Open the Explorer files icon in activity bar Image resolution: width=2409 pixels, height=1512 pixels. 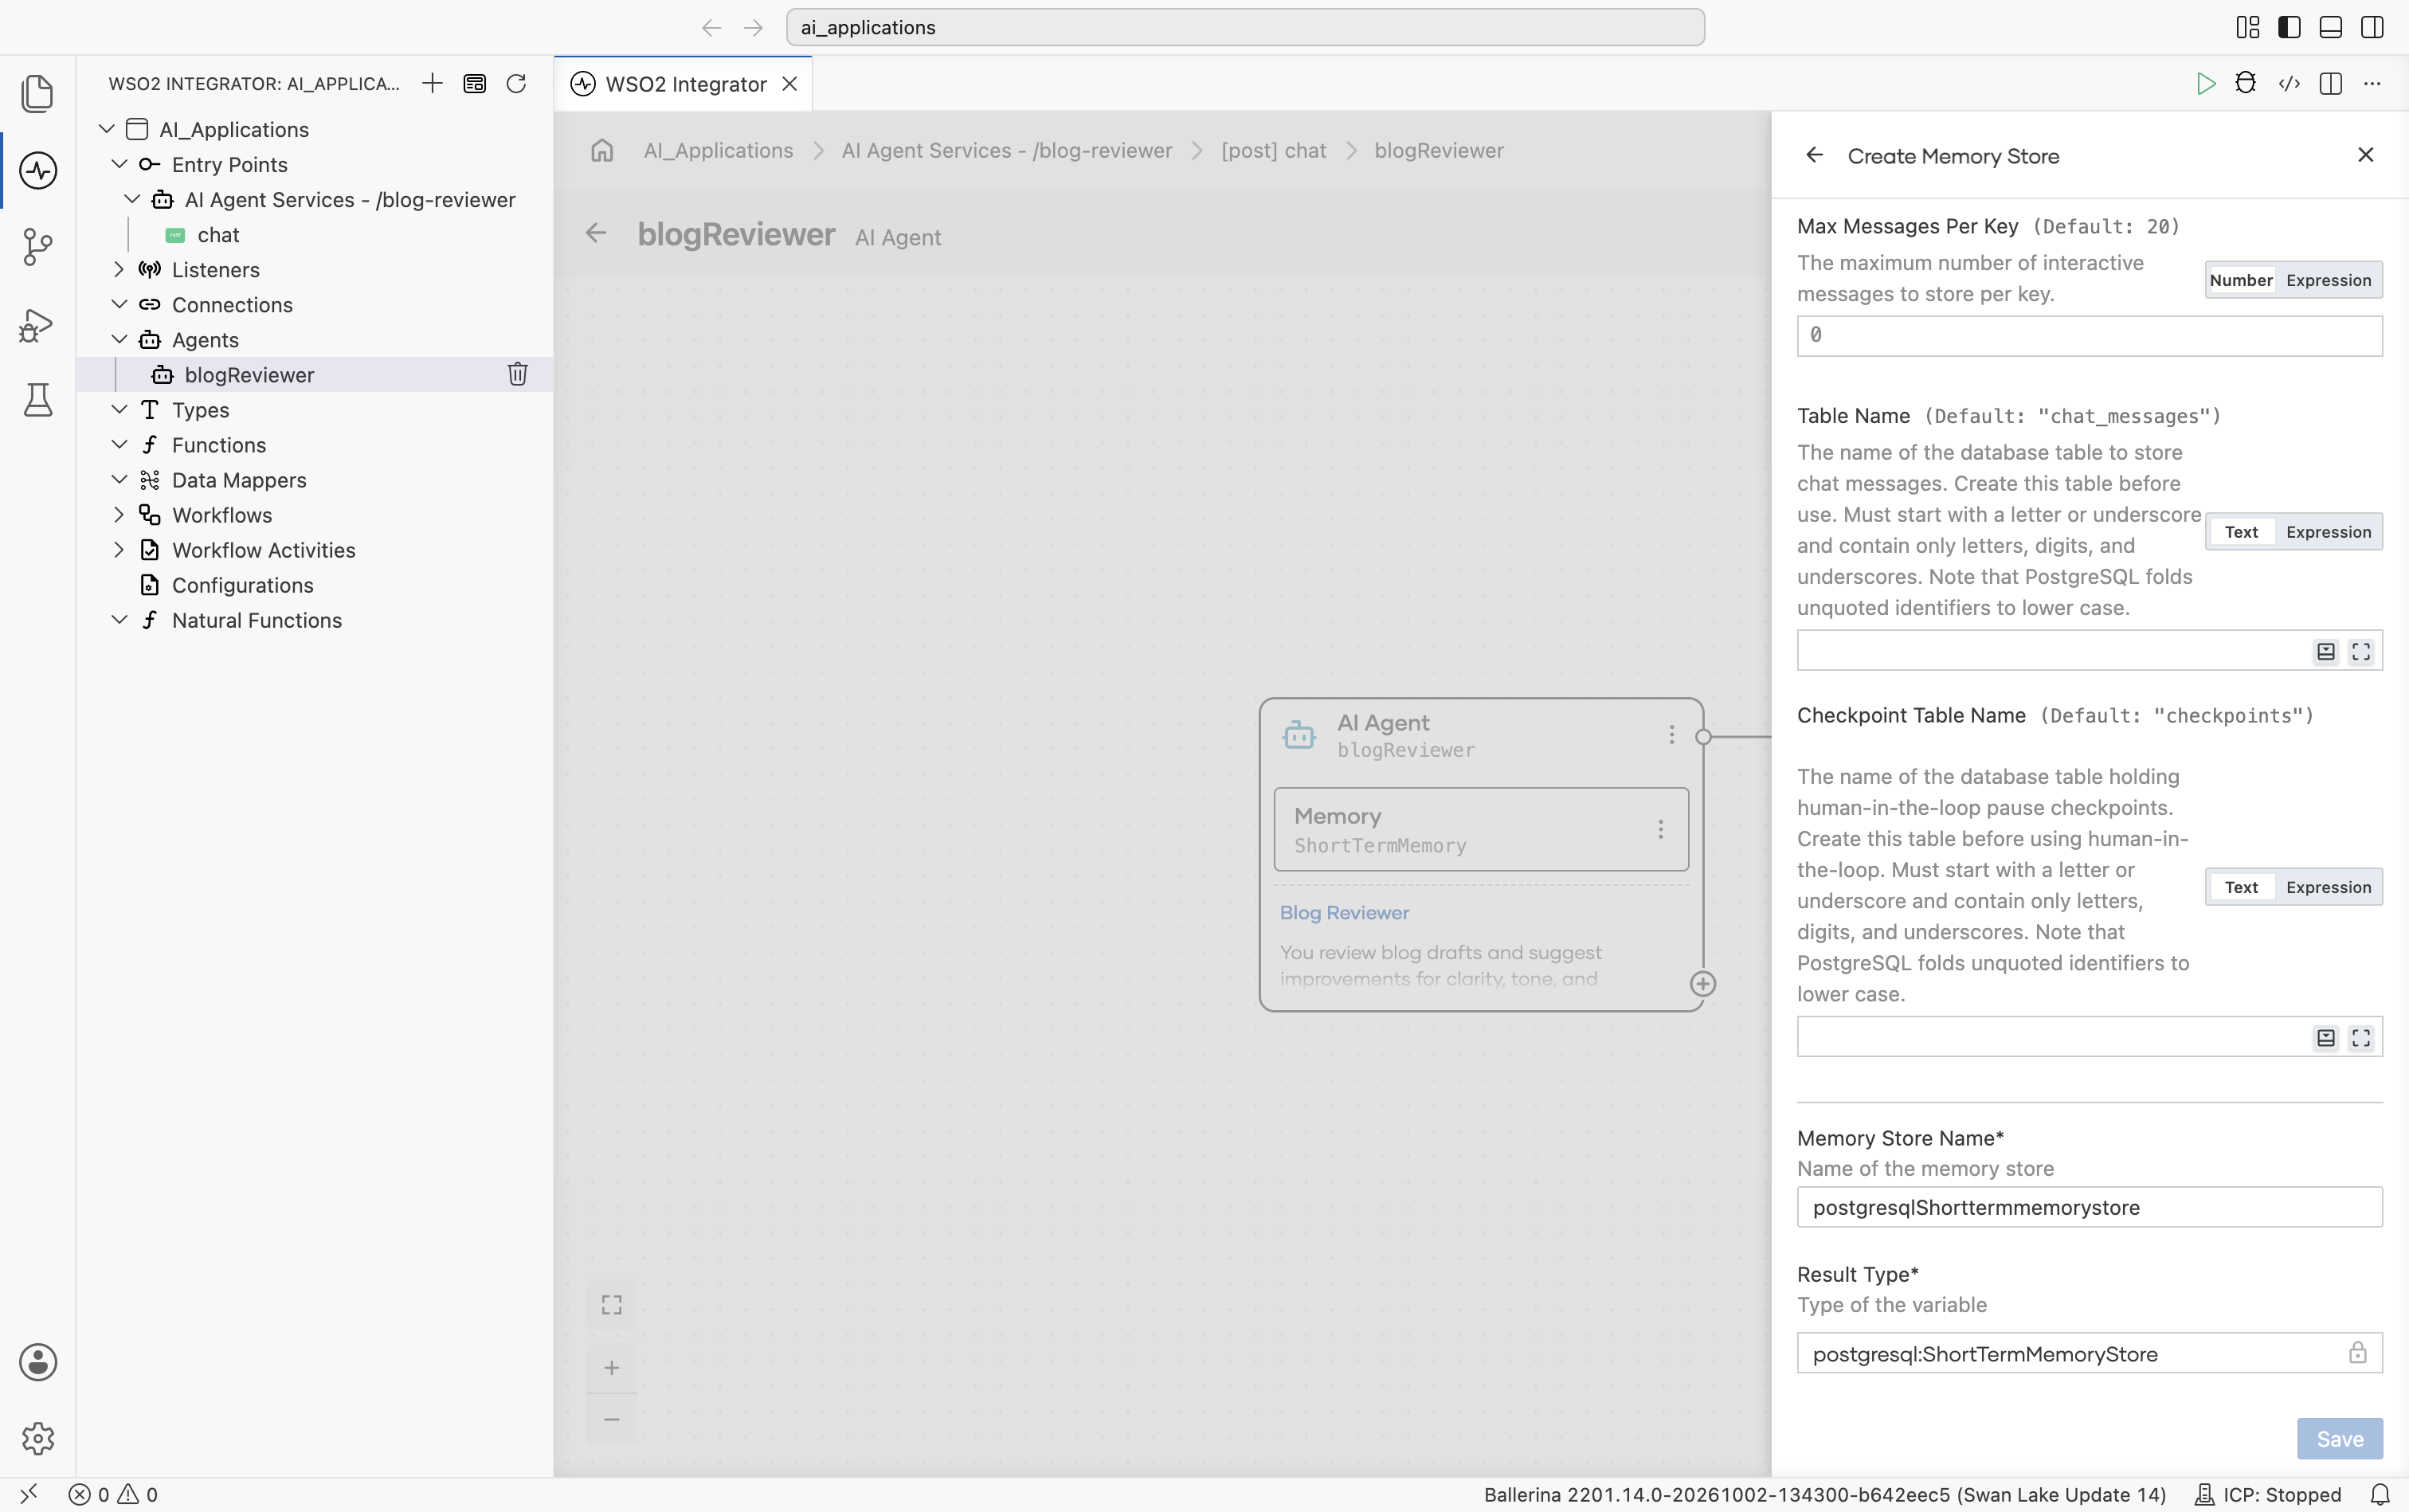click(38, 93)
